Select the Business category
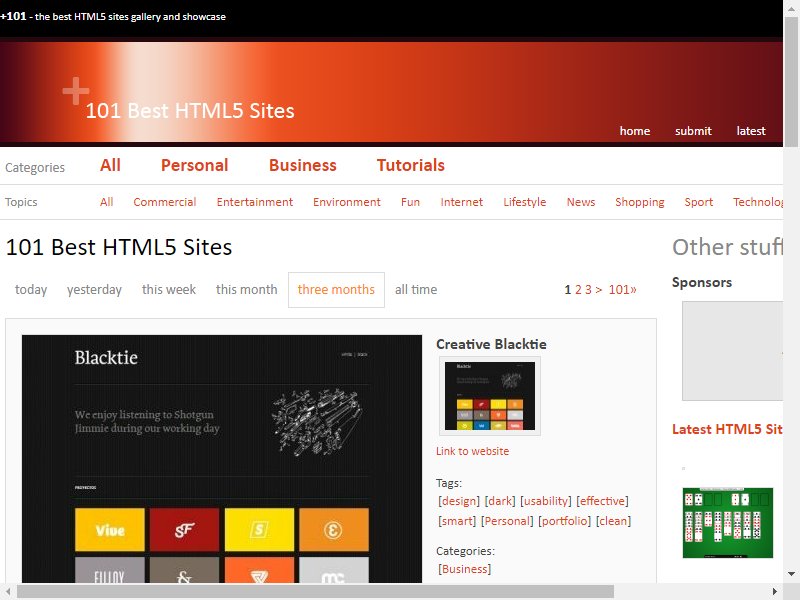The height and width of the screenshot is (600, 800). click(303, 165)
